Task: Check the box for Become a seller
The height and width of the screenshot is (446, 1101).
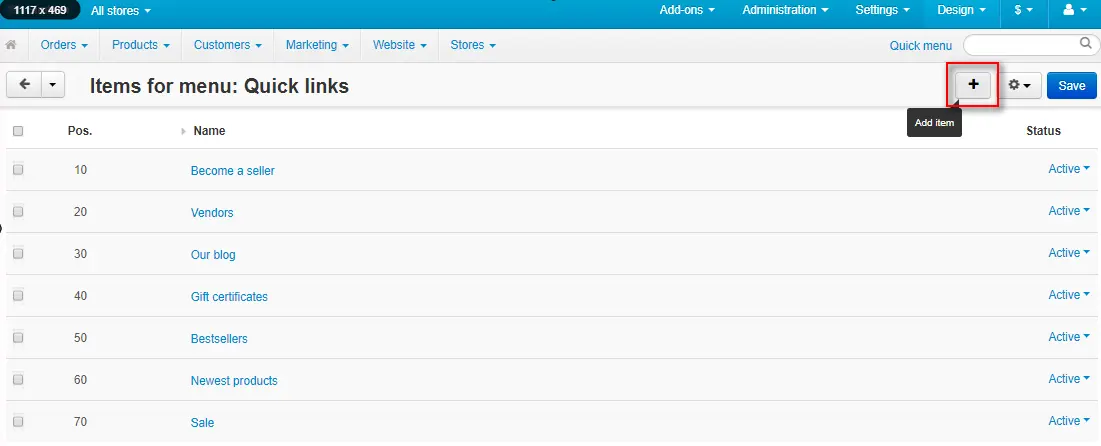Action: click(x=18, y=170)
